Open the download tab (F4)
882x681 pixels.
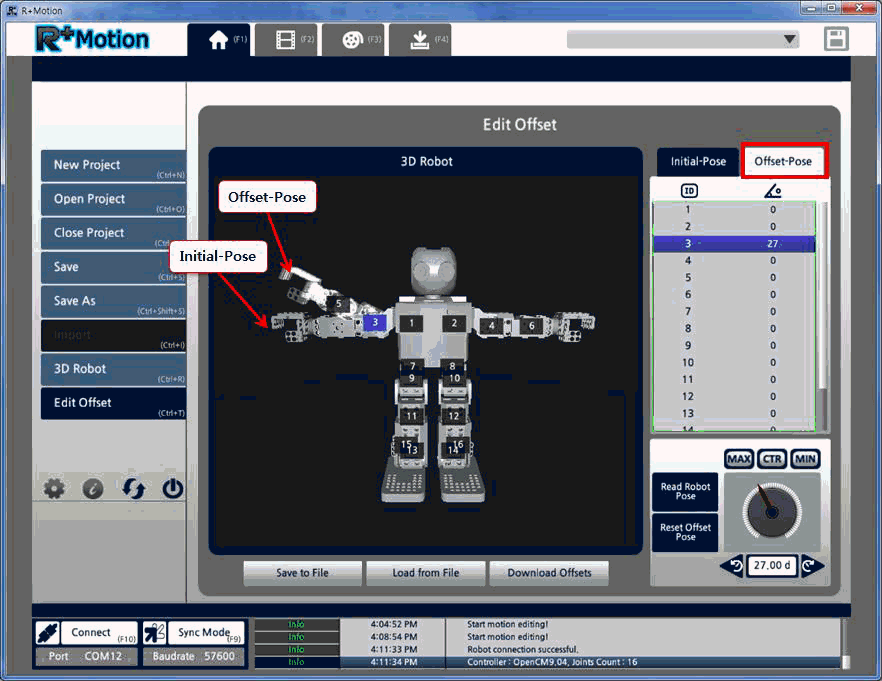click(420, 40)
